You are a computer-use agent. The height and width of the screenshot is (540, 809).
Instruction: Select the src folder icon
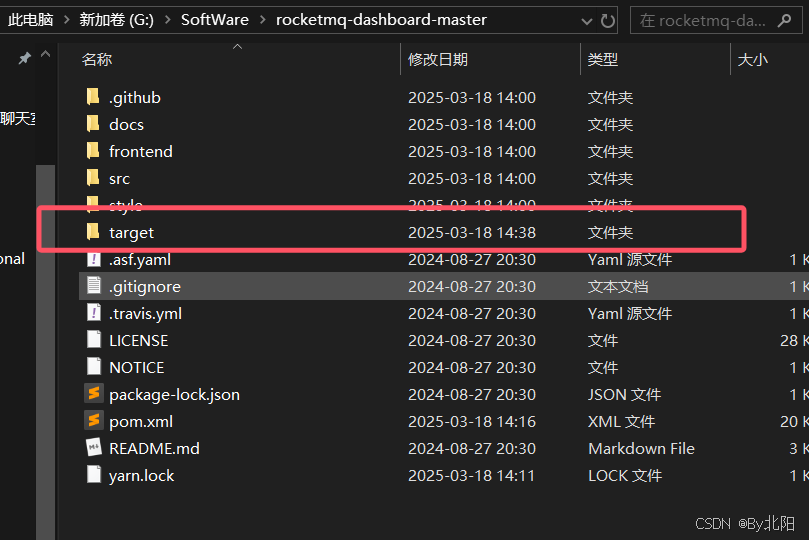click(93, 177)
